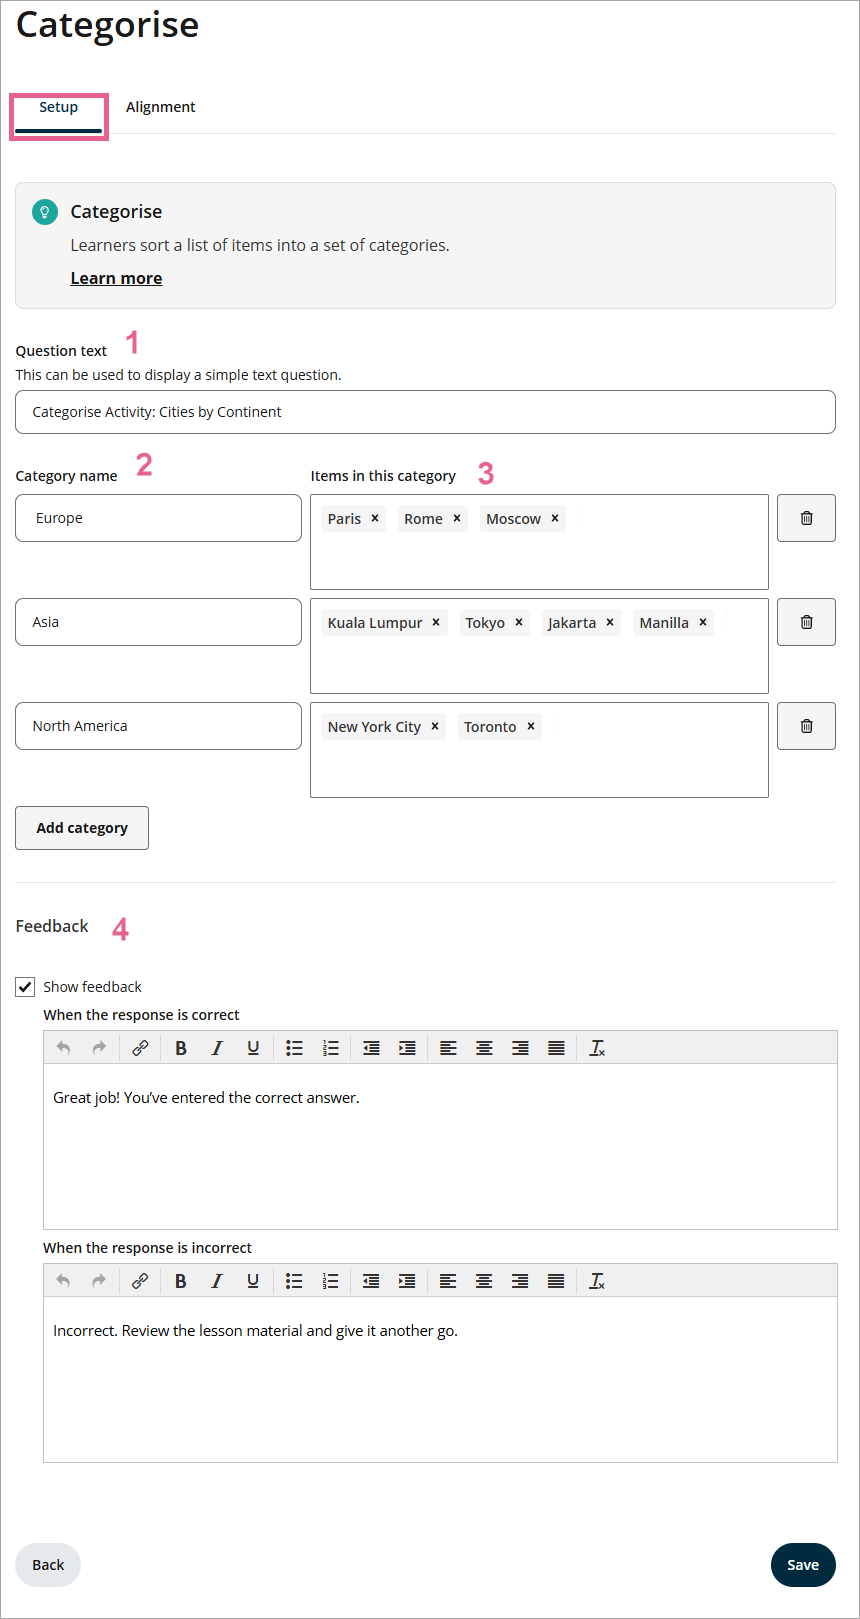
Task: Apply numbered list in correct response editor
Action: pyautogui.click(x=330, y=1048)
